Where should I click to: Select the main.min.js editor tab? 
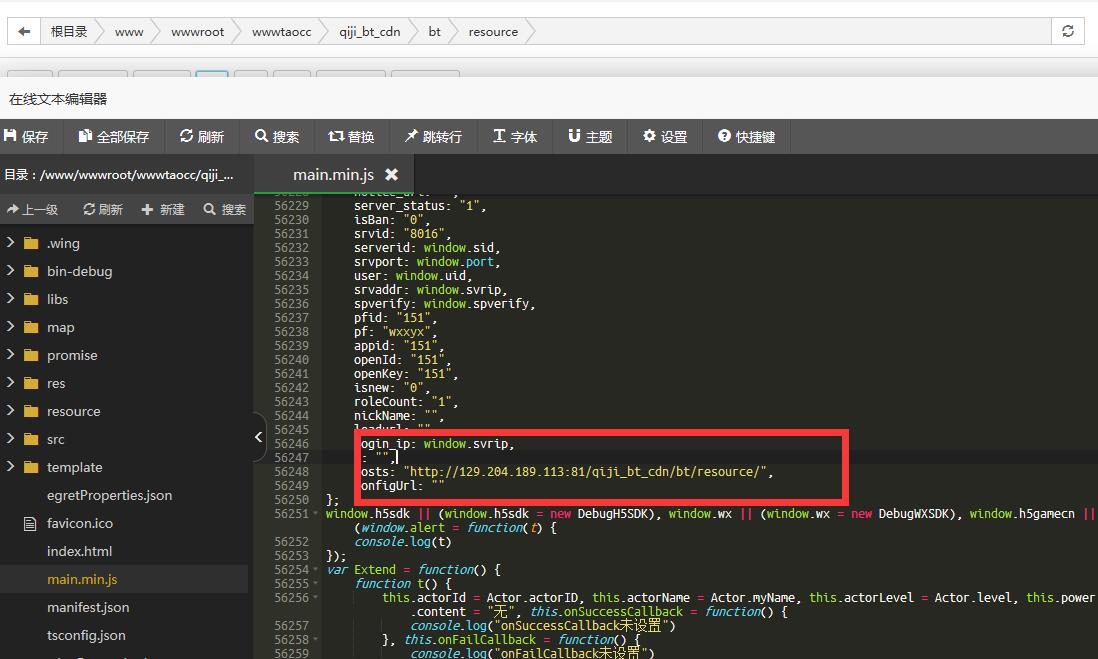(333, 174)
